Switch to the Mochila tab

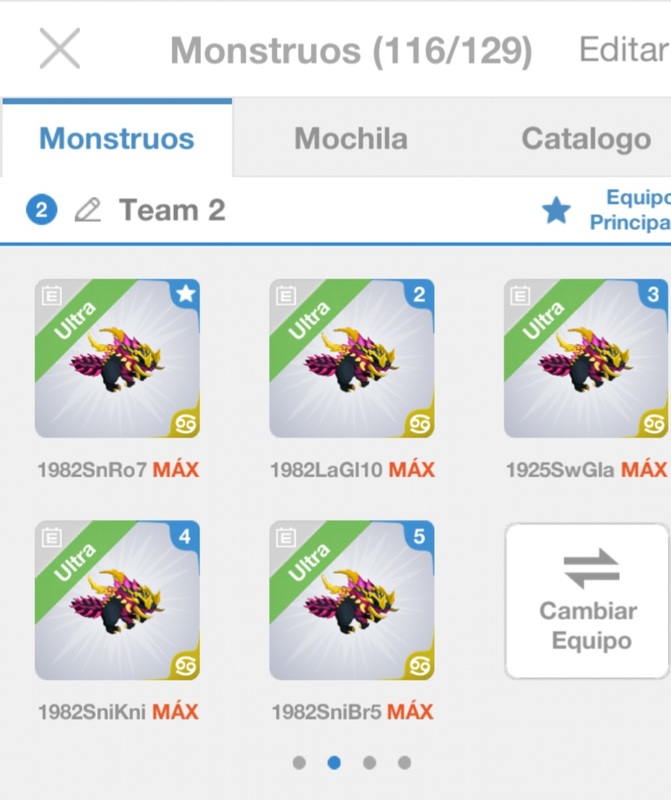click(x=351, y=138)
